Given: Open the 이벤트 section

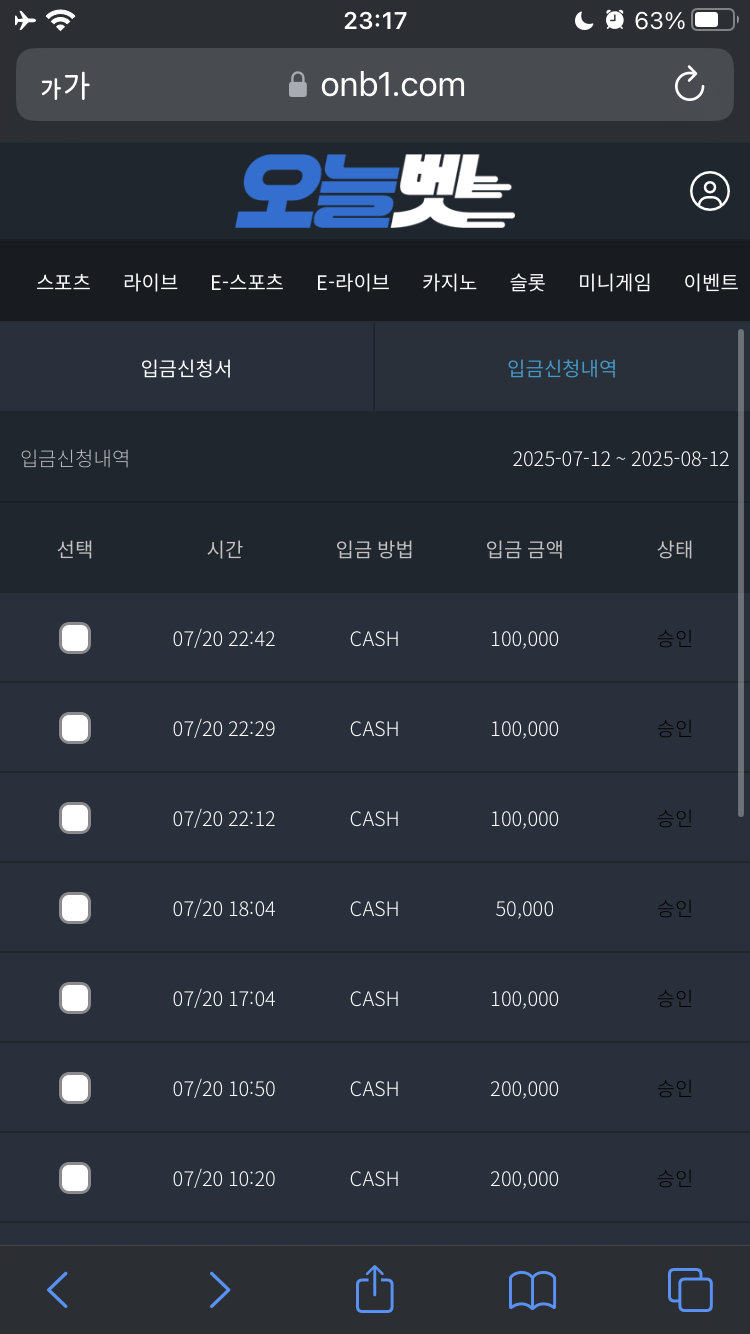Looking at the screenshot, I should pyautogui.click(x=712, y=282).
